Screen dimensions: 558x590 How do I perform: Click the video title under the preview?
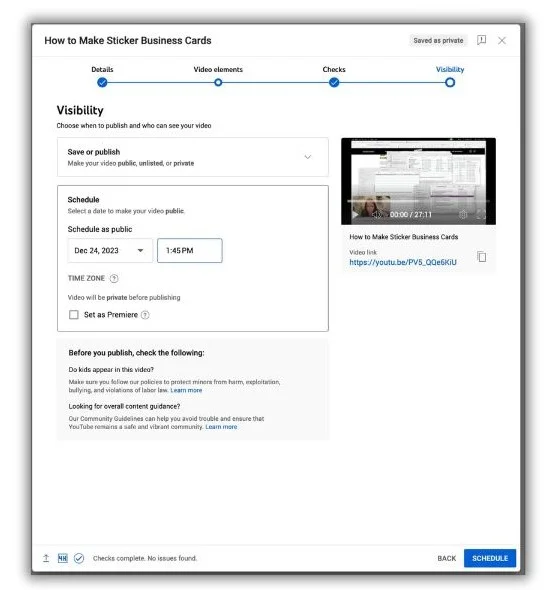(404, 237)
